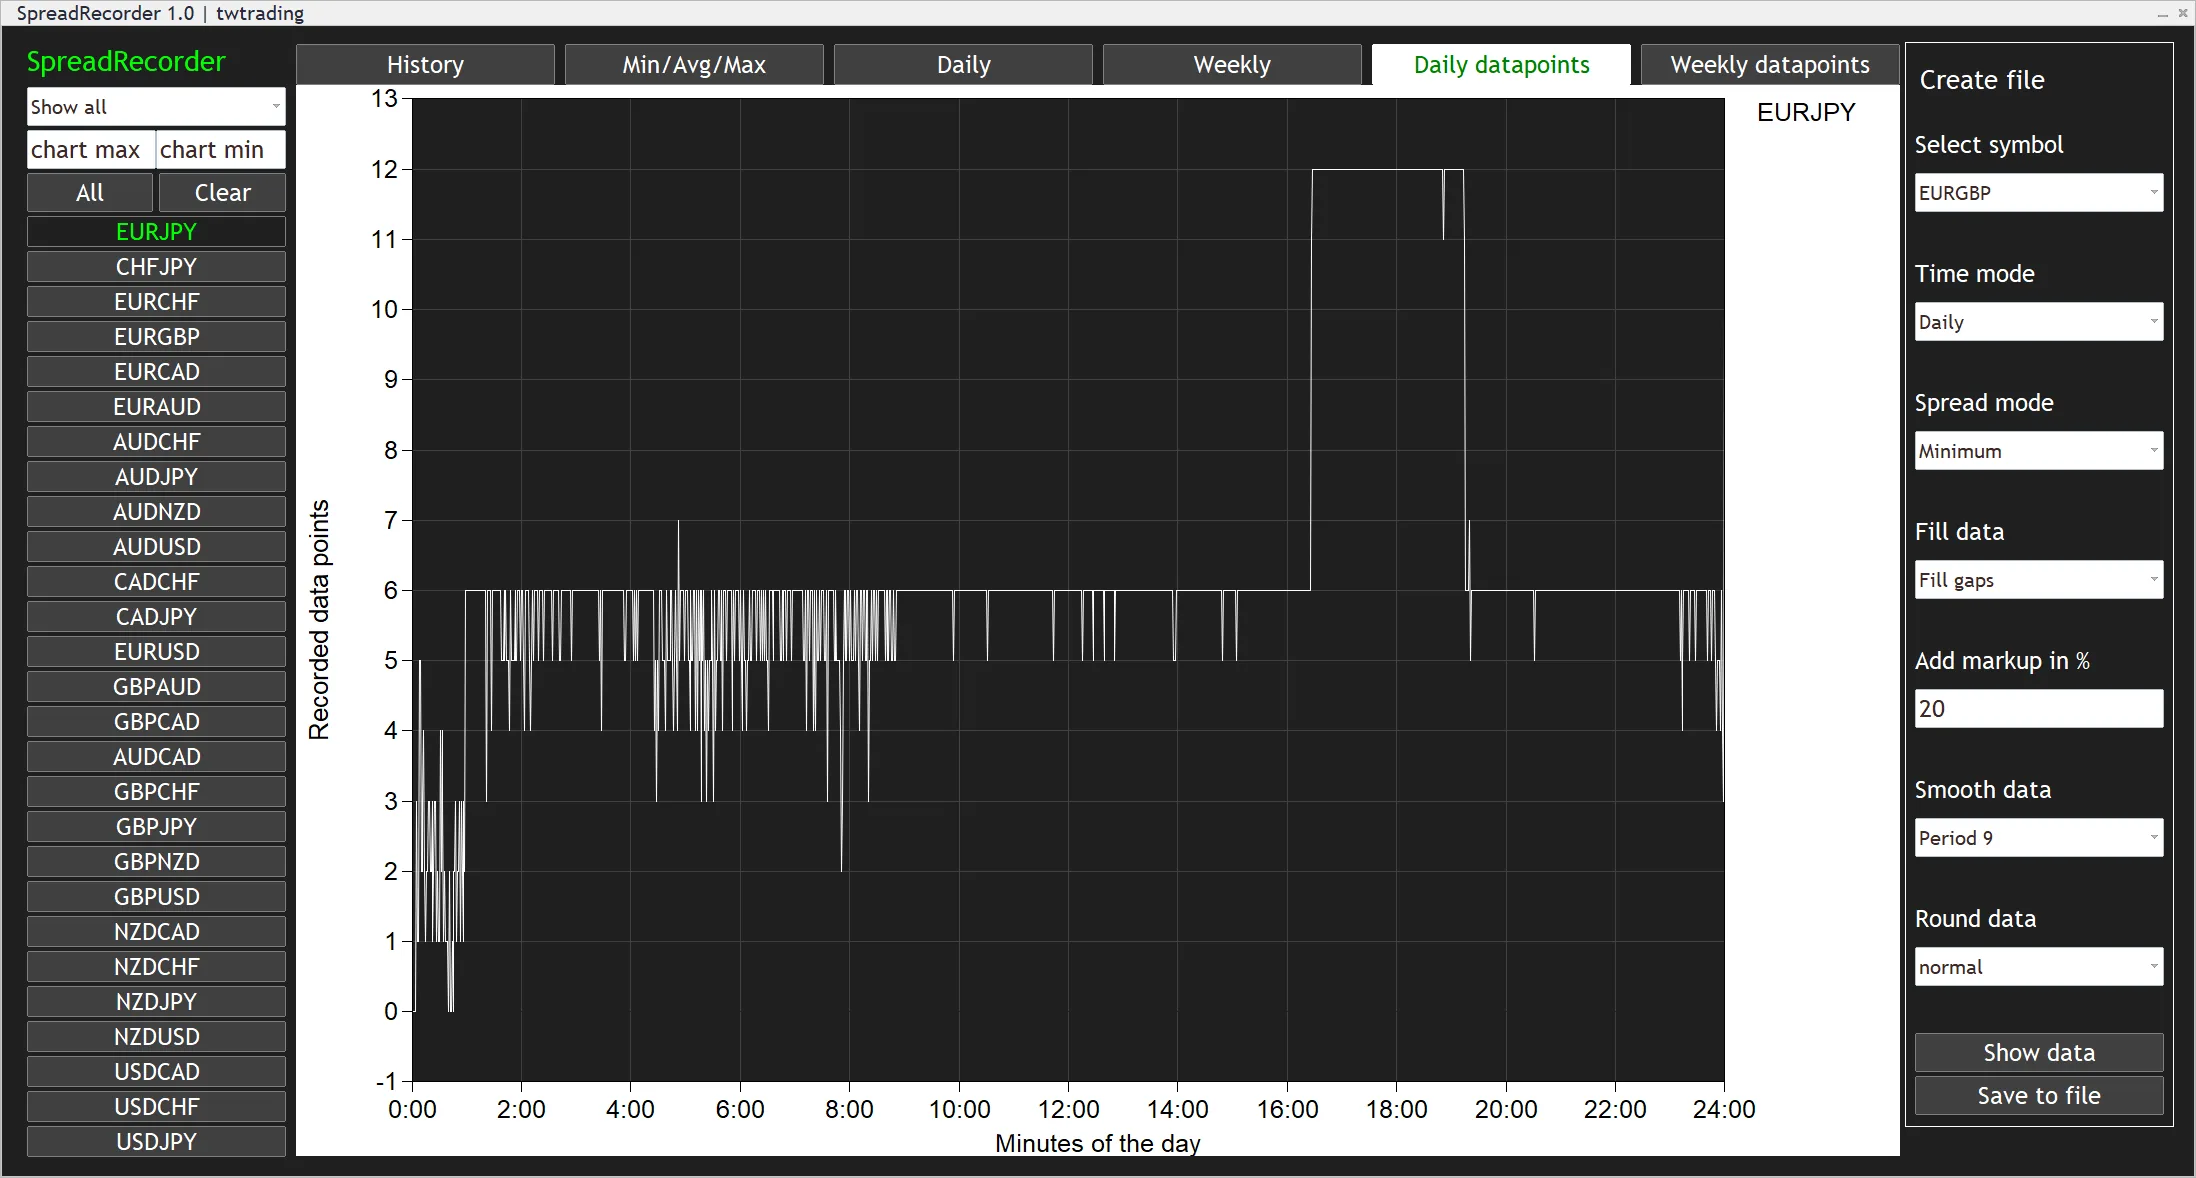Image resolution: width=2196 pixels, height=1178 pixels.
Task: Select the AUDUSD symbol
Action: [x=156, y=547]
